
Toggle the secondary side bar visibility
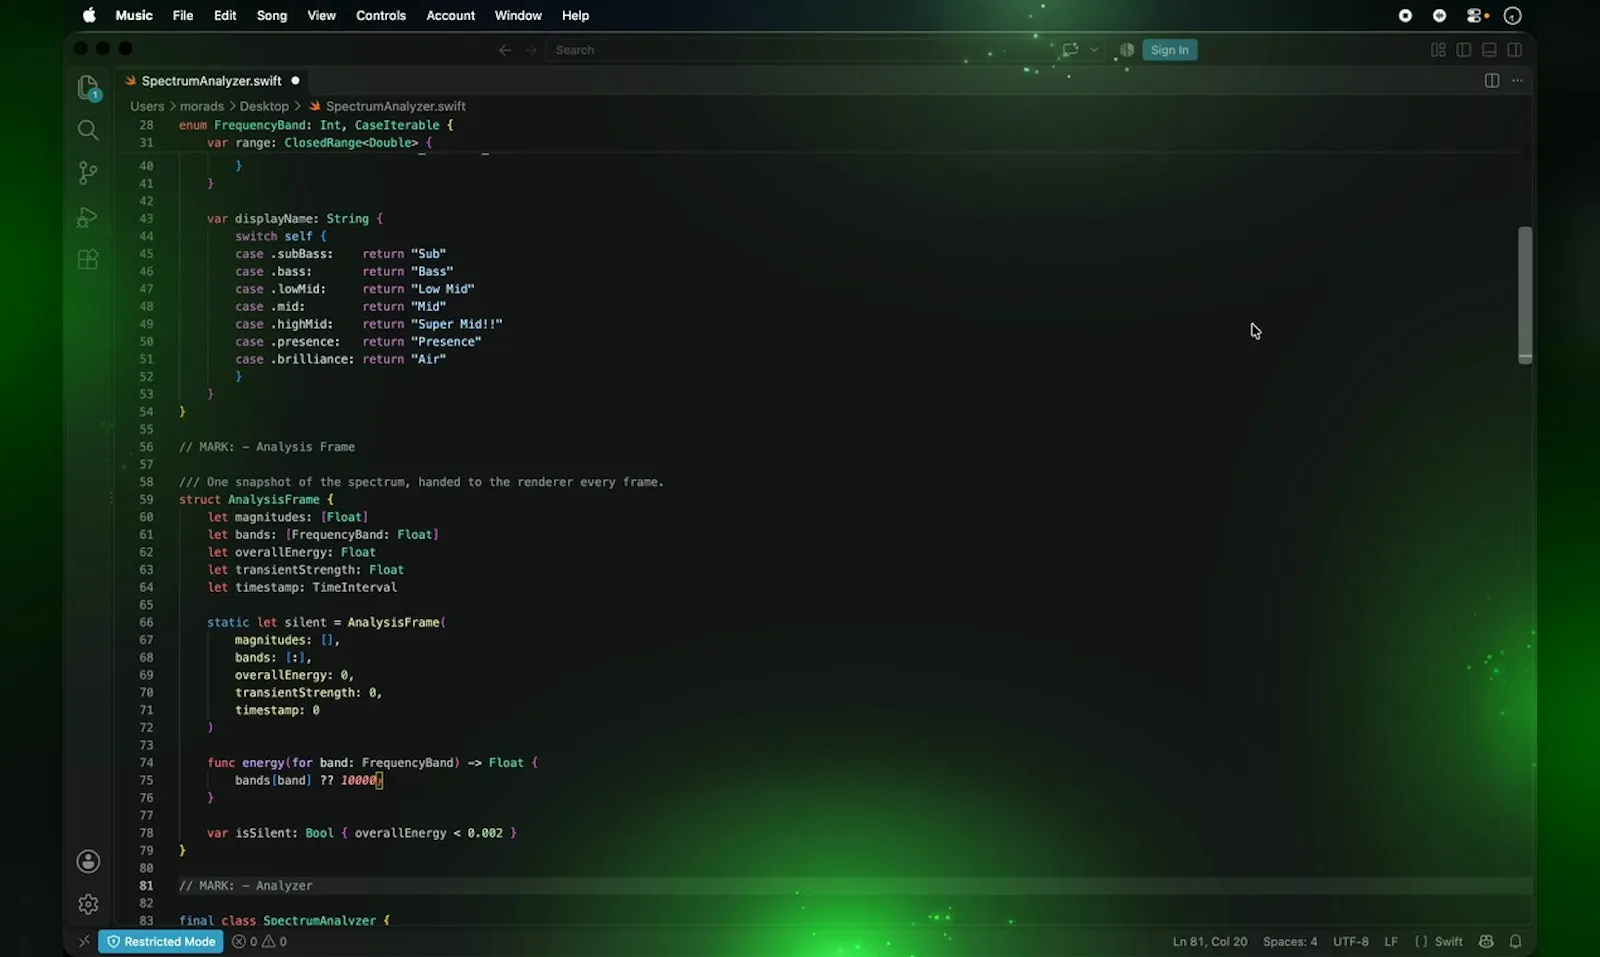(x=1515, y=50)
